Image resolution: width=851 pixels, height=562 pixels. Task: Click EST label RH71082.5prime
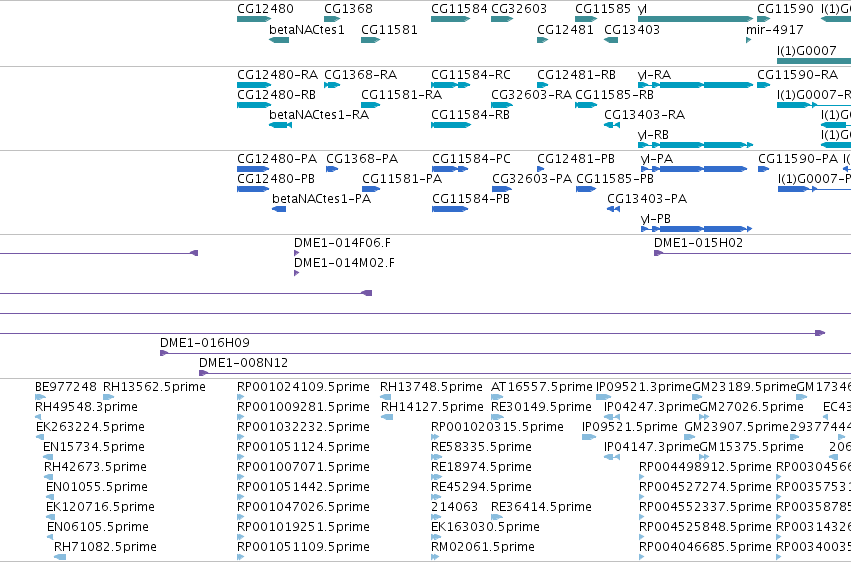105,547
